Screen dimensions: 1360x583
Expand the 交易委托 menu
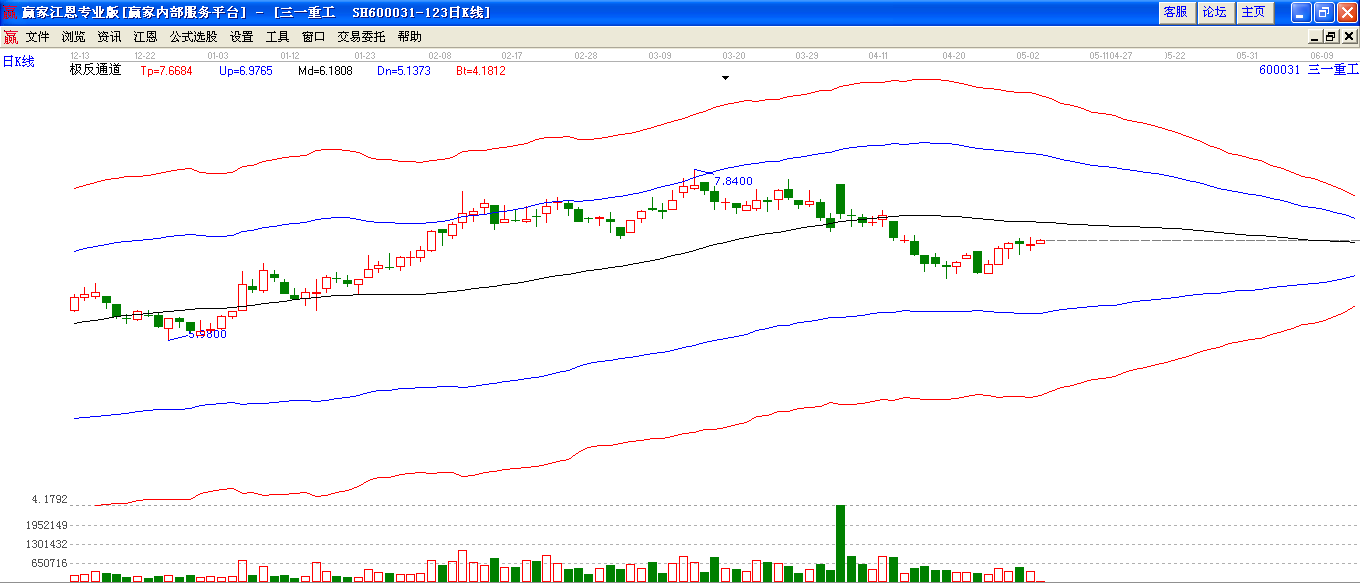tap(361, 37)
